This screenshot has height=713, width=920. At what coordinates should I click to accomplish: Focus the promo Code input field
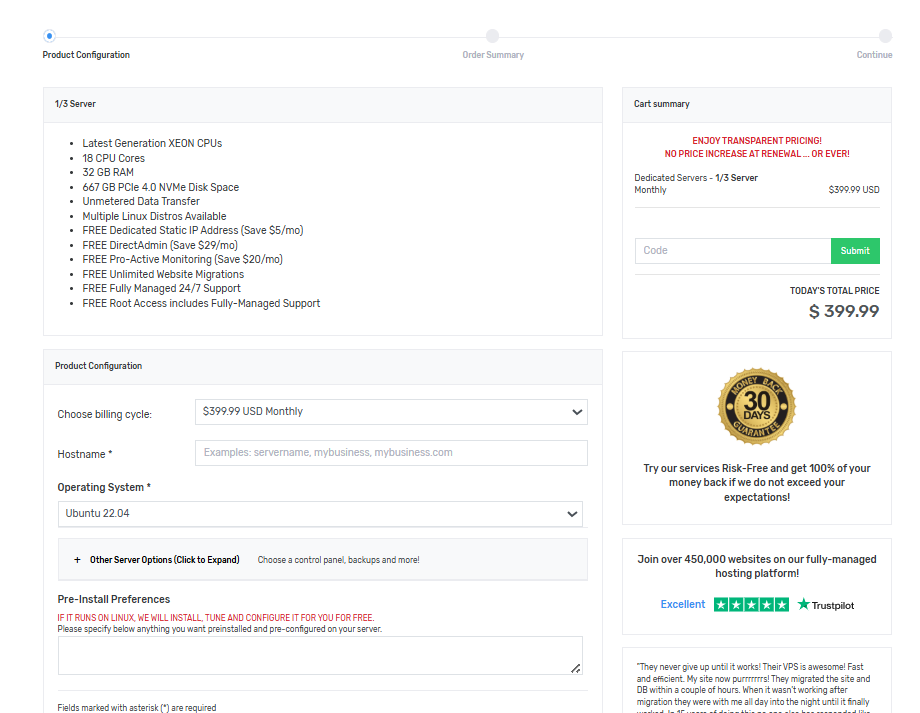[733, 251]
